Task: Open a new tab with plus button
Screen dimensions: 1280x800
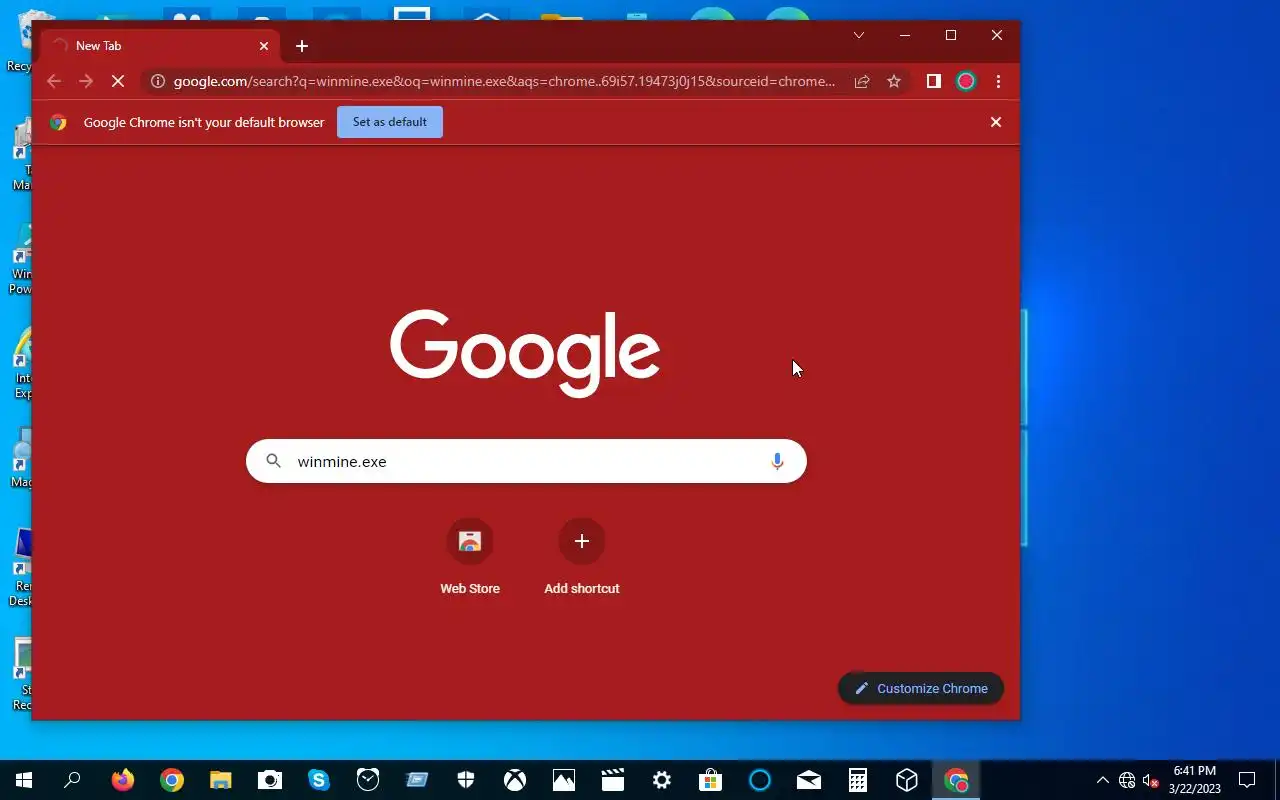Action: (x=302, y=46)
